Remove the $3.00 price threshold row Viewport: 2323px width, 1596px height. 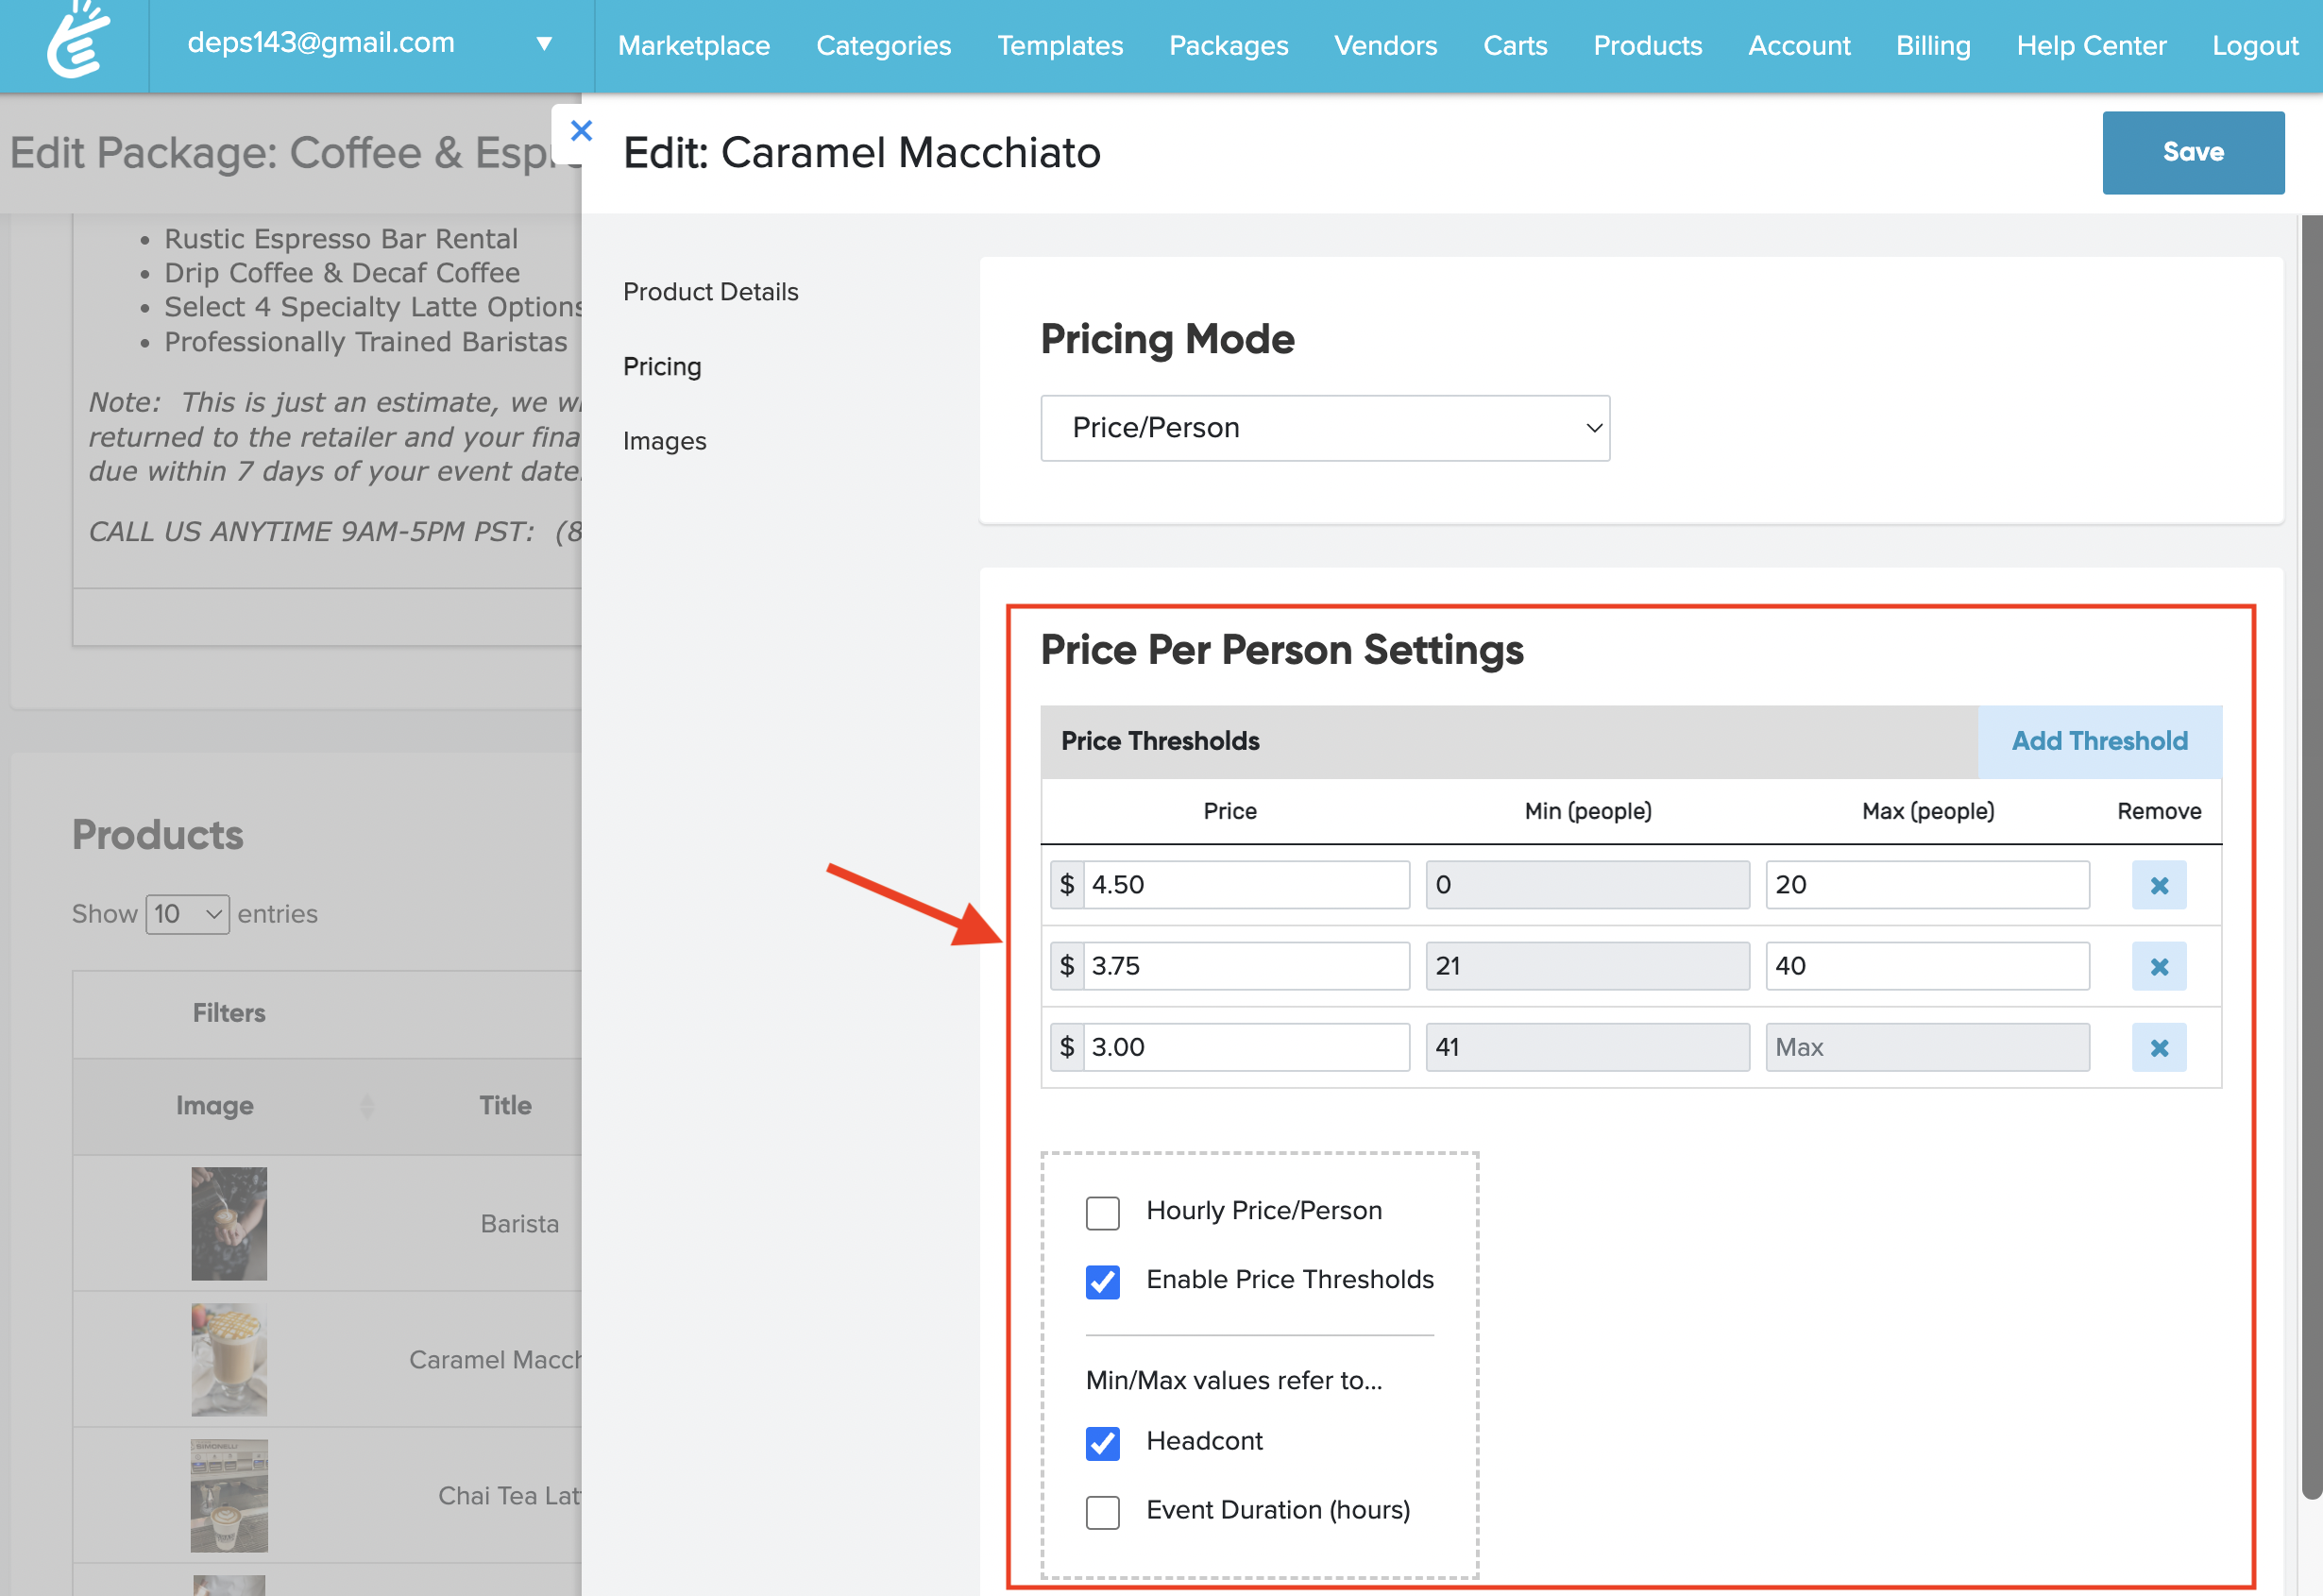click(2158, 1047)
